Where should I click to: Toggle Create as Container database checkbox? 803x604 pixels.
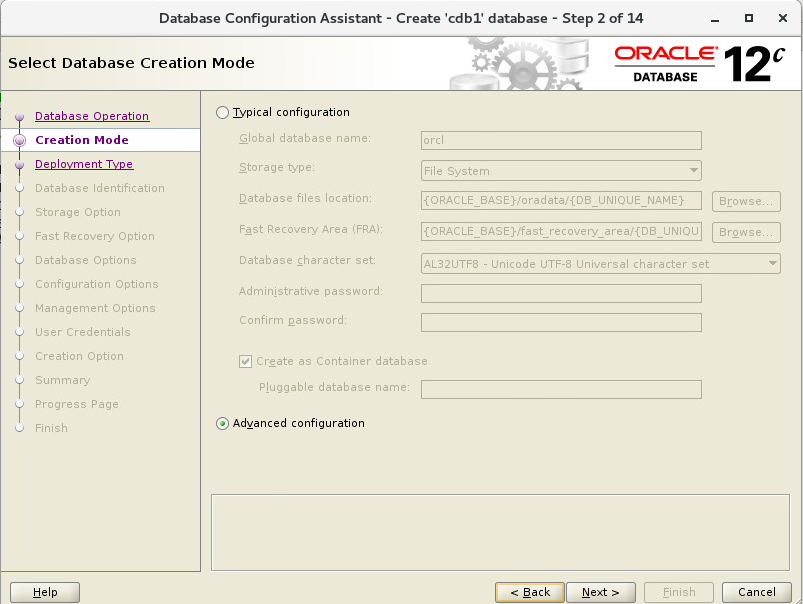point(245,362)
